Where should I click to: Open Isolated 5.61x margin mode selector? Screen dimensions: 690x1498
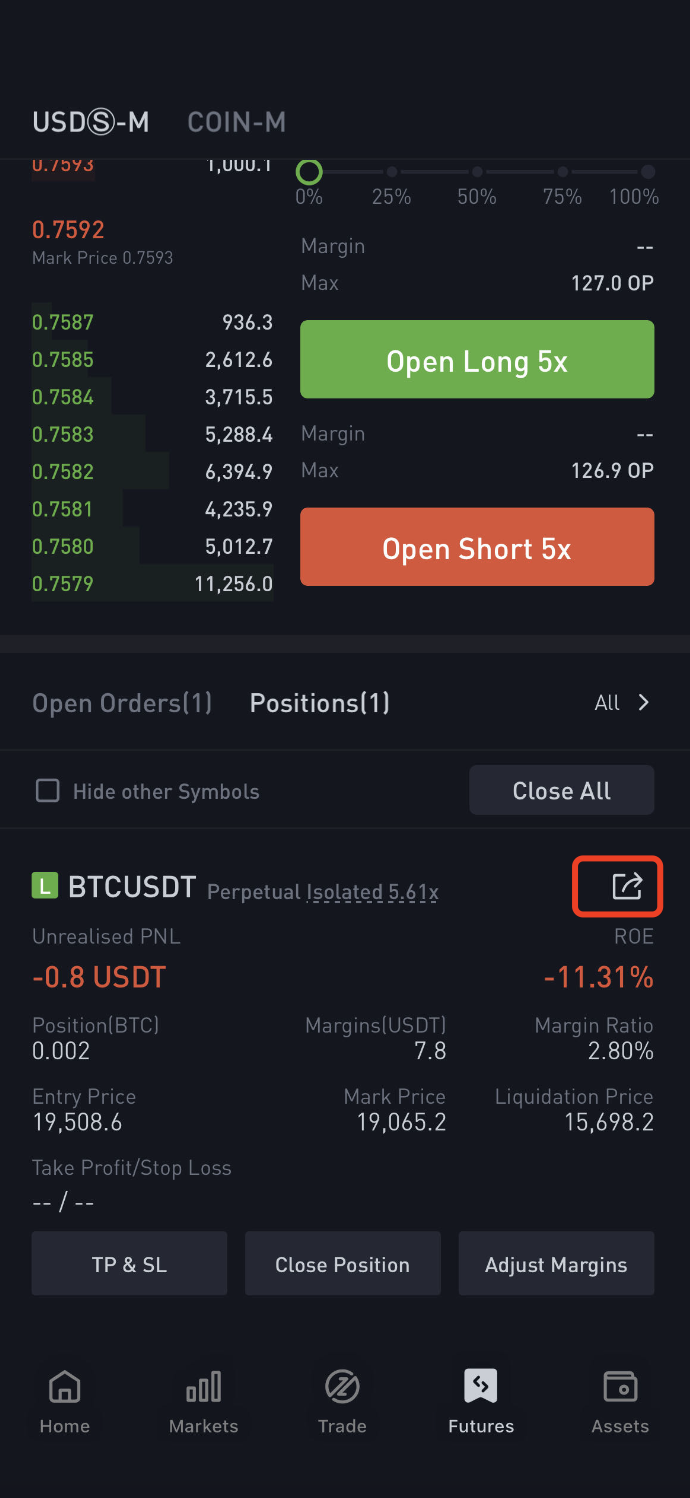pos(372,892)
